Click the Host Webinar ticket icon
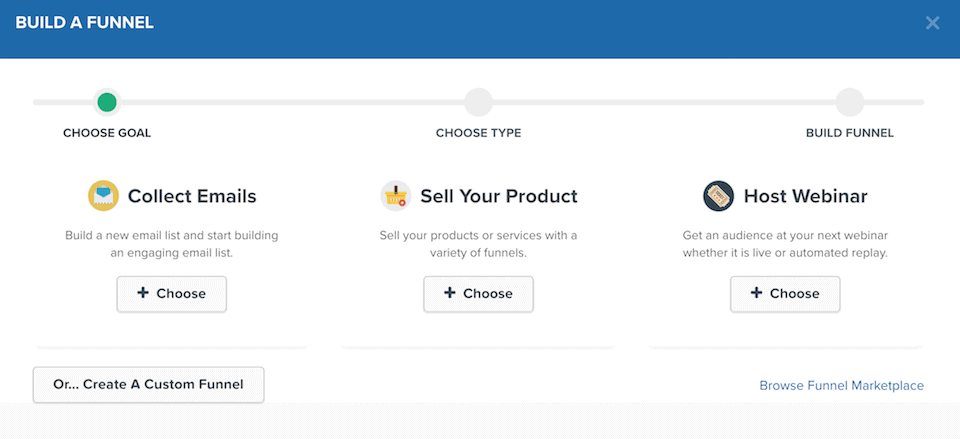This screenshot has height=439, width=960. click(x=718, y=196)
